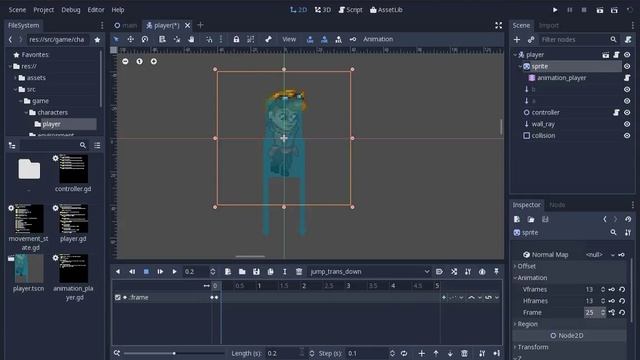Switch to the Node tab

coord(557,205)
